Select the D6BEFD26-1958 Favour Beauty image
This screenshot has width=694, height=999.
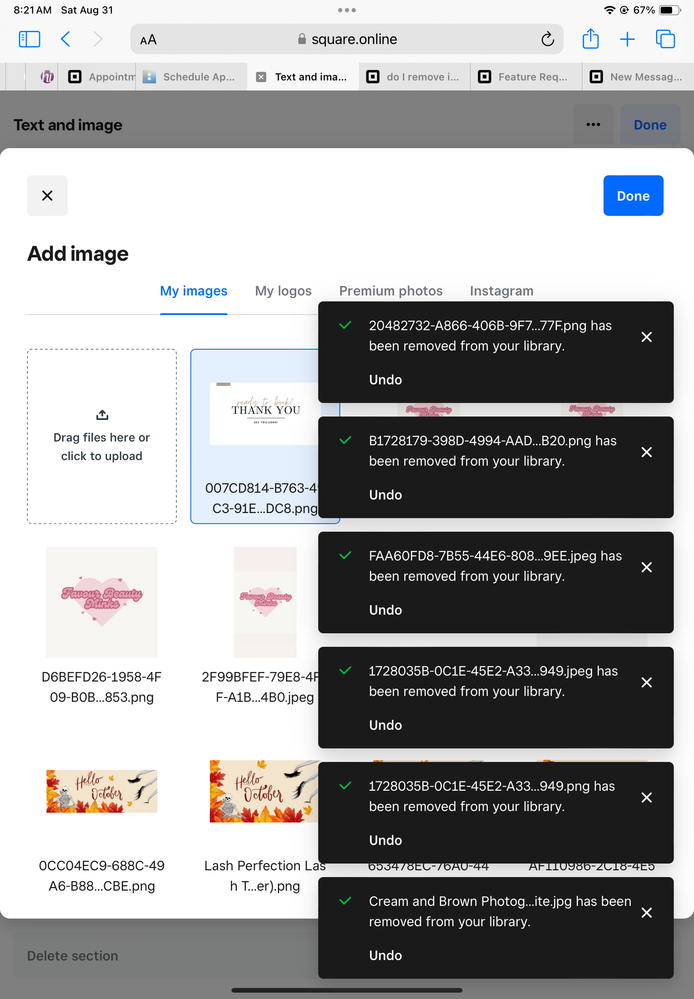click(102, 602)
